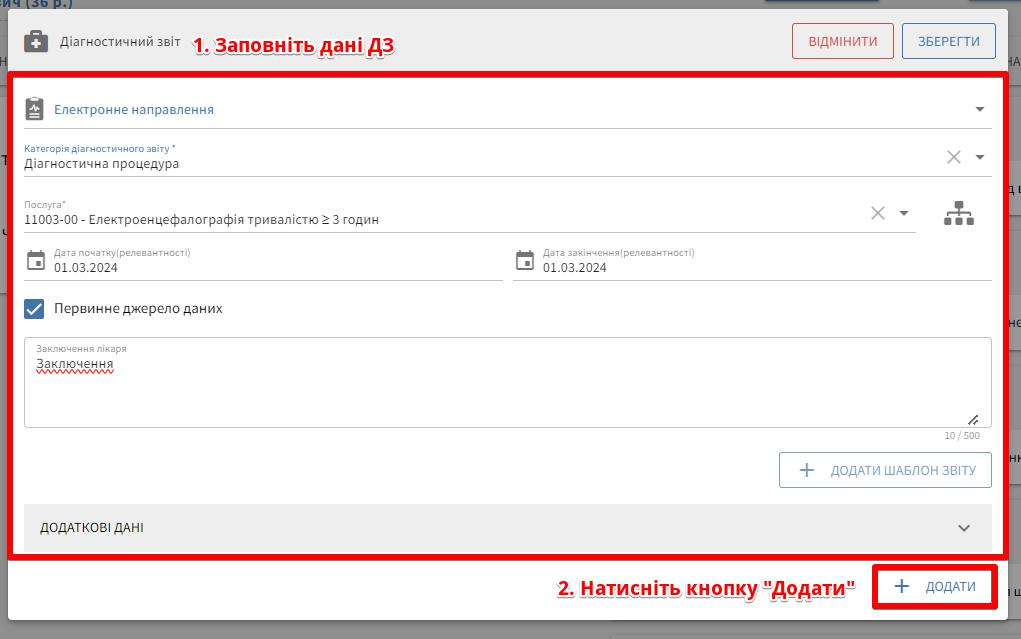Clear the selected Послуга value
Screen dimensions: 1021x639
tap(878, 213)
